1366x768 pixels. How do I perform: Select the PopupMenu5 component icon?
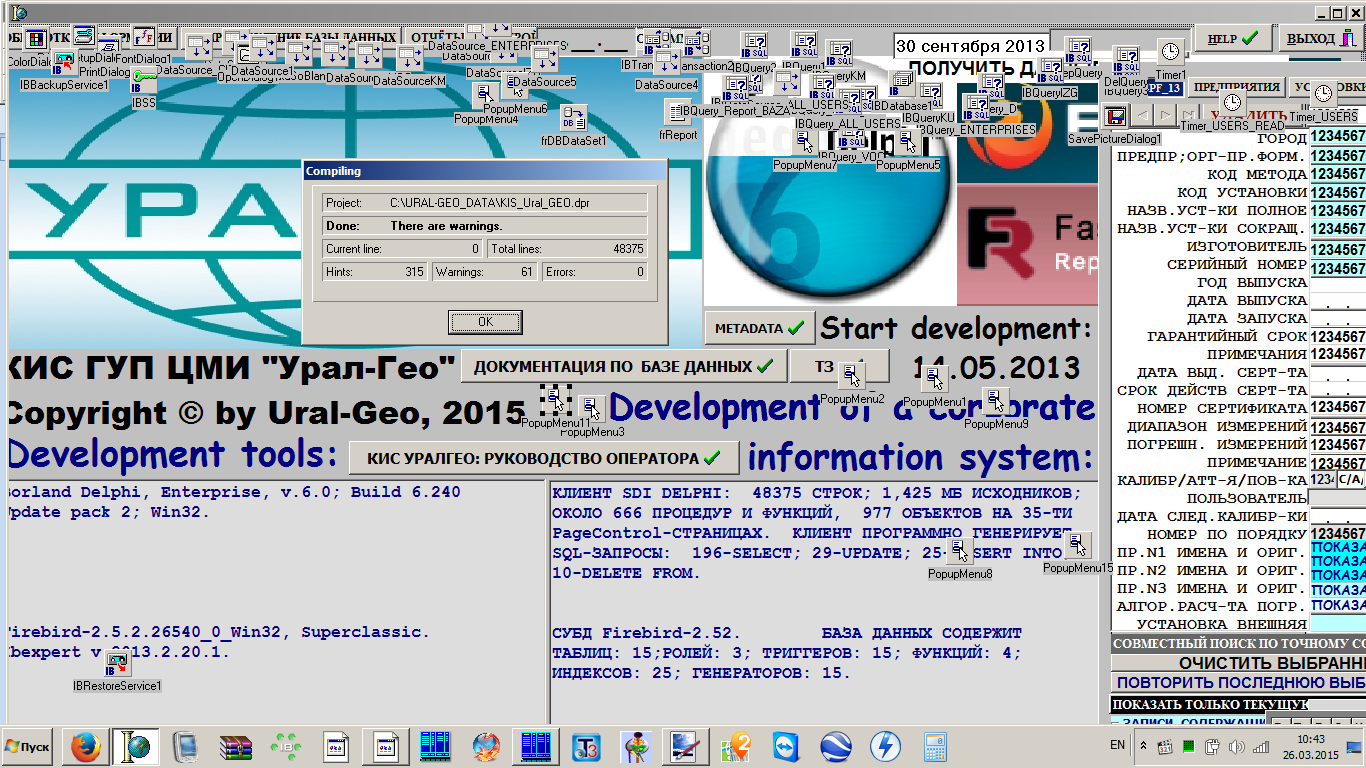pos(908,142)
